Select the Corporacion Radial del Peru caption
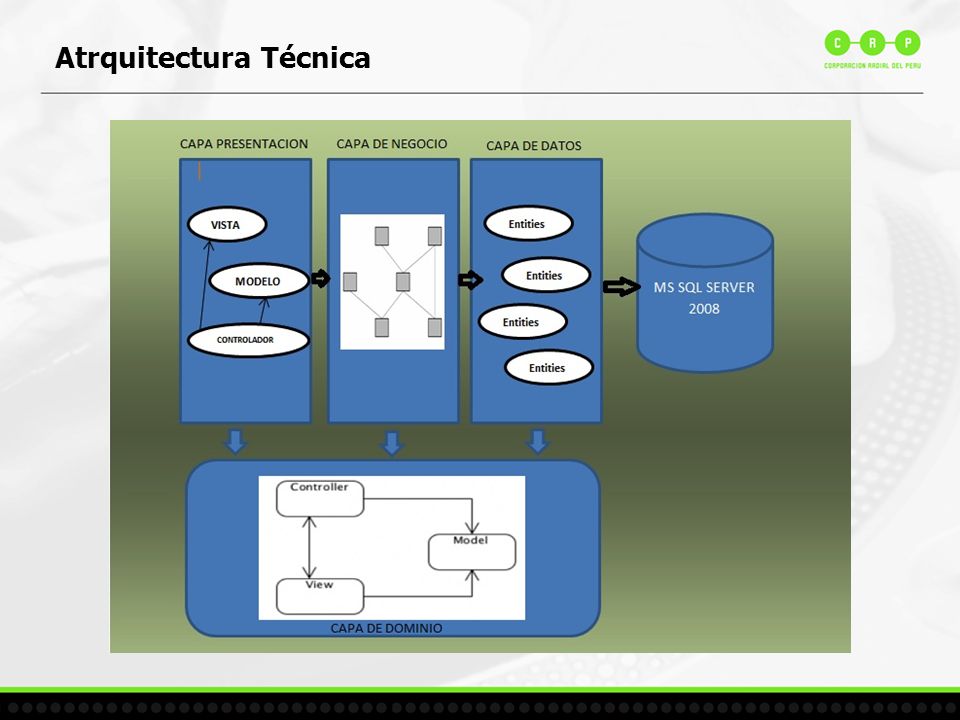This screenshot has height=720, width=960. [x=872, y=65]
